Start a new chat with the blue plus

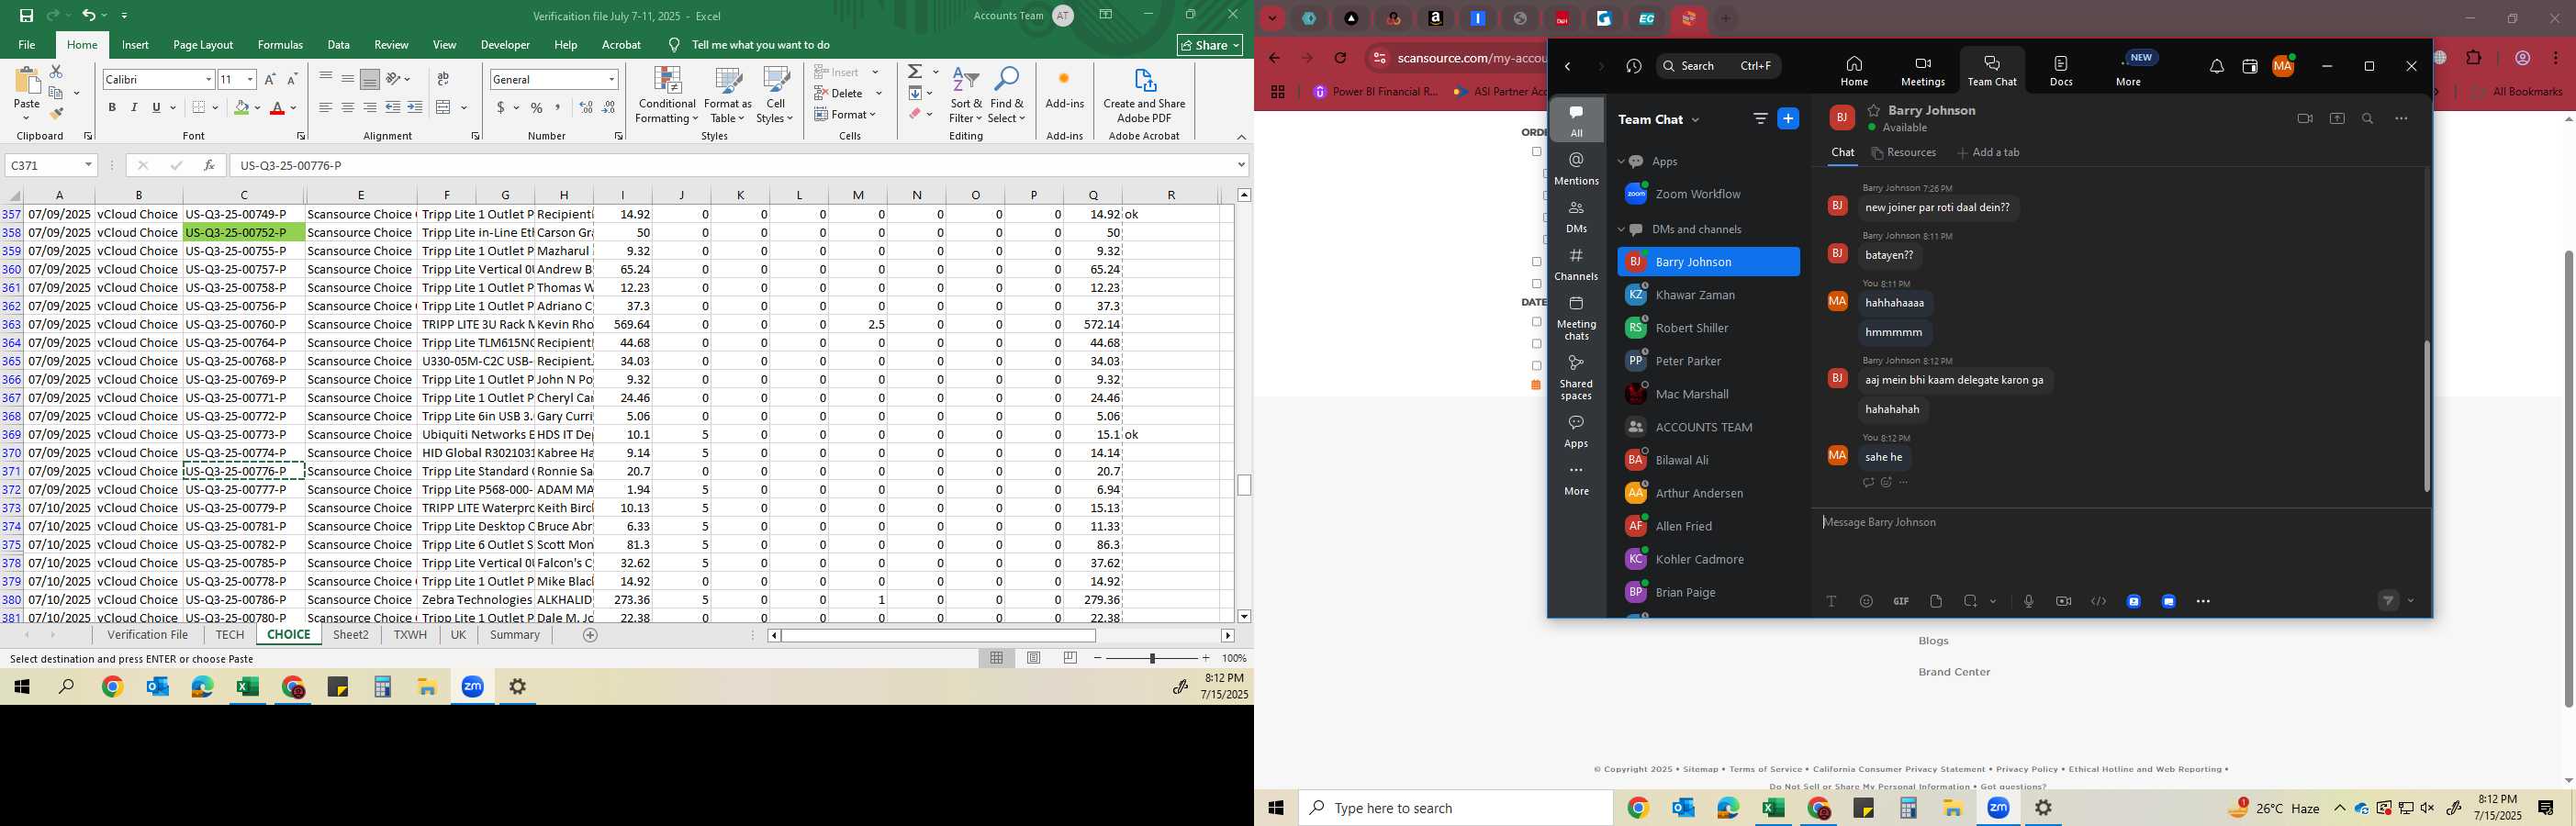1788,119
